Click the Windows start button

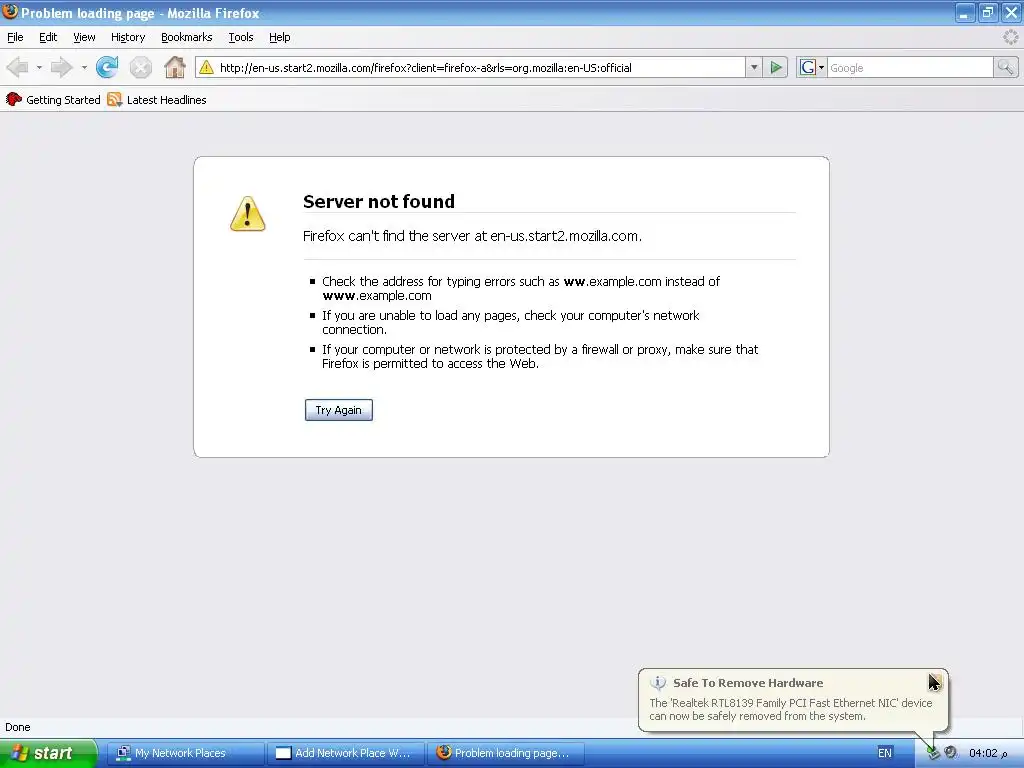click(48, 753)
